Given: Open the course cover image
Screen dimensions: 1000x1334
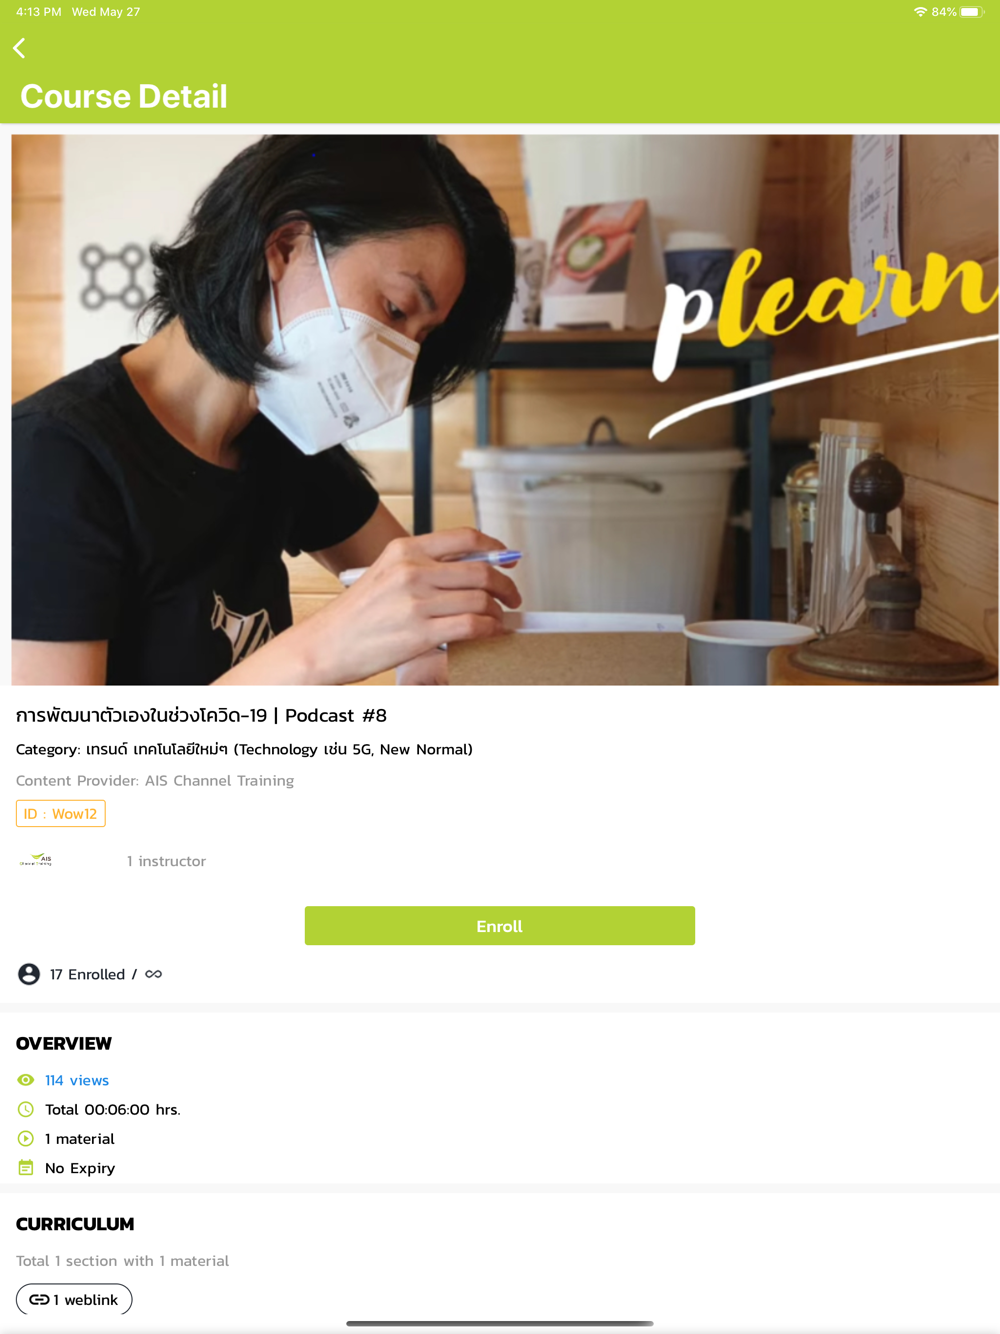Looking at the screenshot, I should 505,410.
